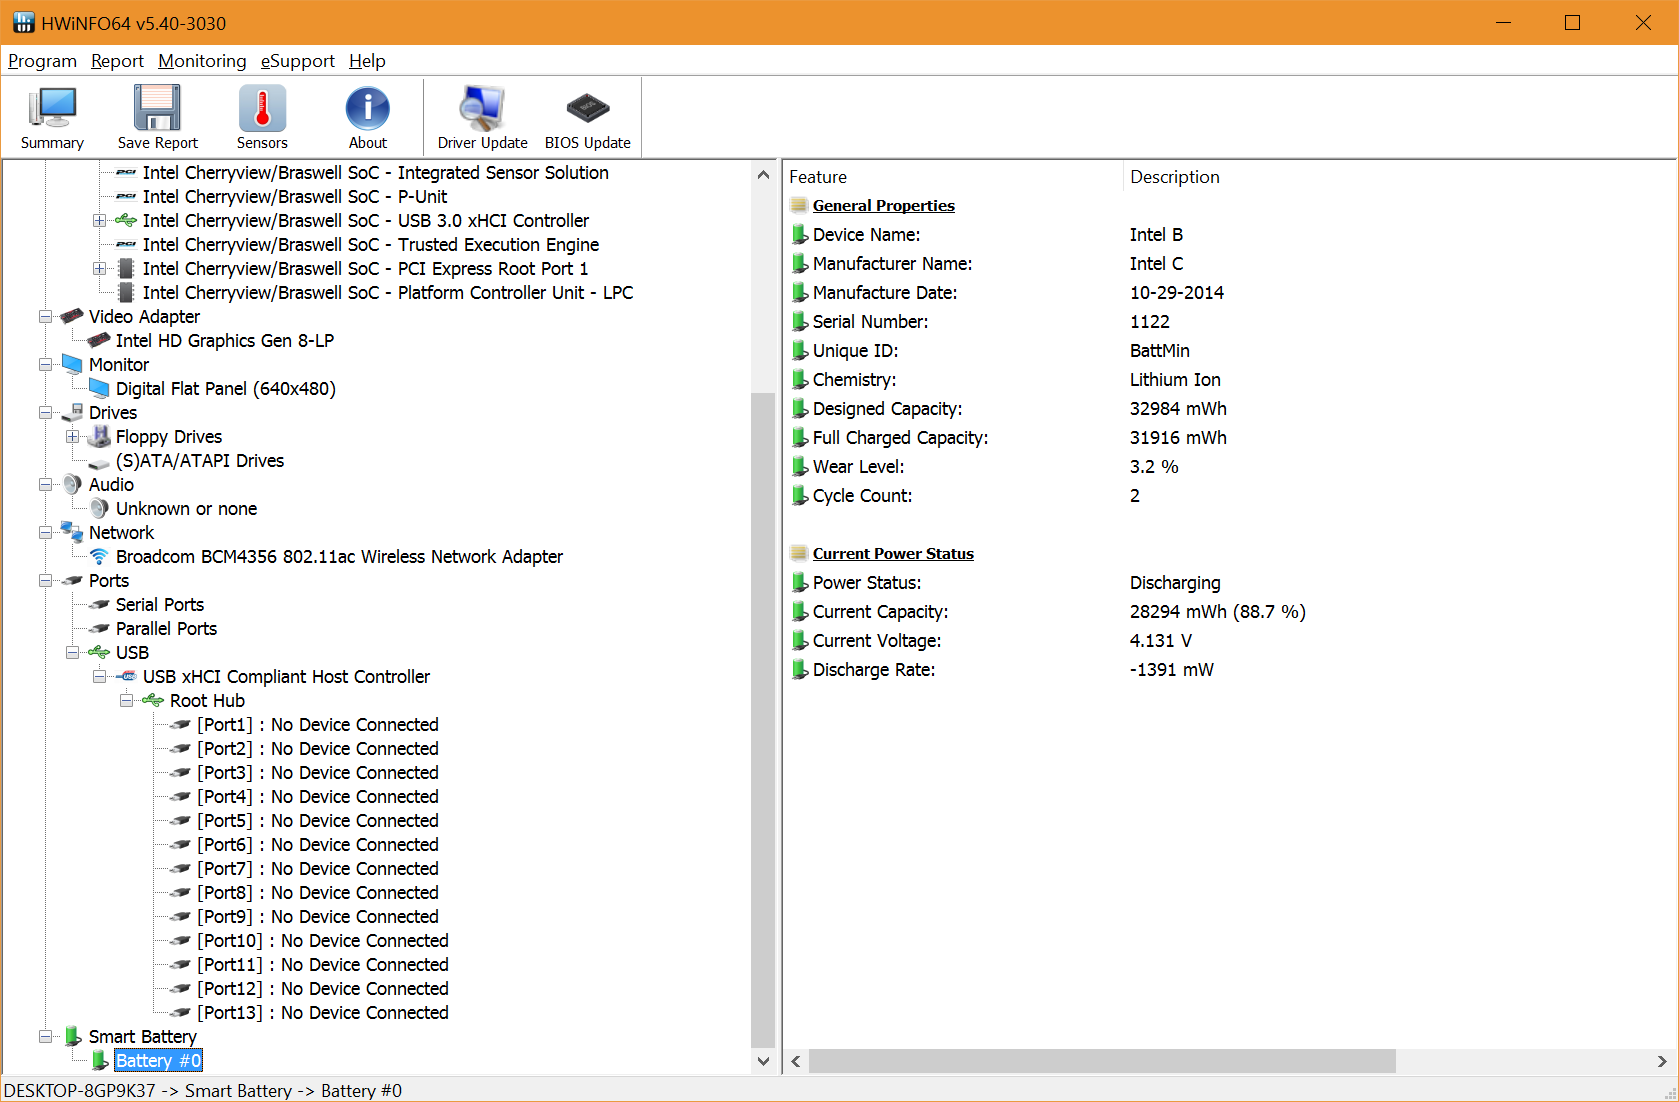The image size is (1679, 1102).
Task: Click the General Properties folder icon
Action: [799, 205]
